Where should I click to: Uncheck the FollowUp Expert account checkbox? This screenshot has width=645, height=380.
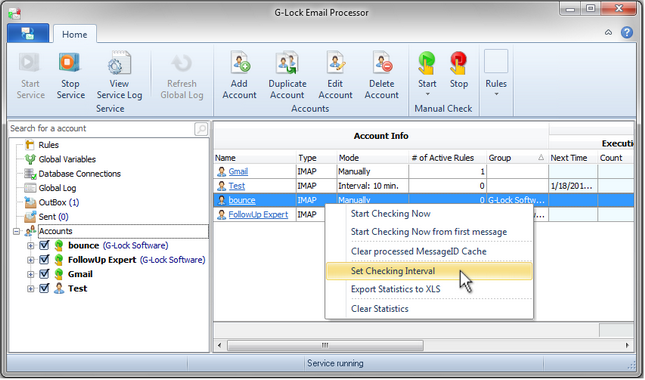[x=44, y=260]
